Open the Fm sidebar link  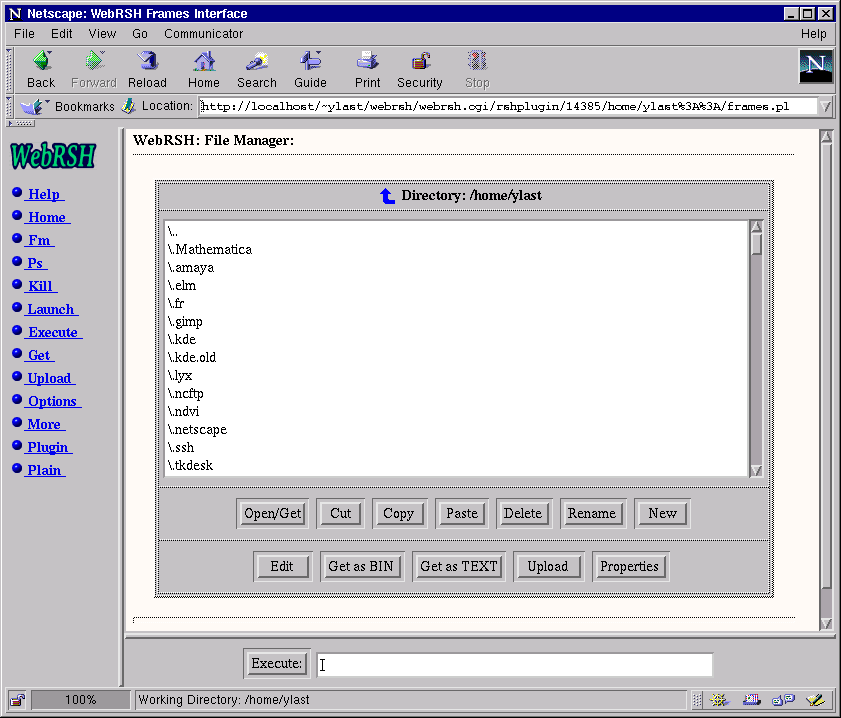click(x=40, y=240)
